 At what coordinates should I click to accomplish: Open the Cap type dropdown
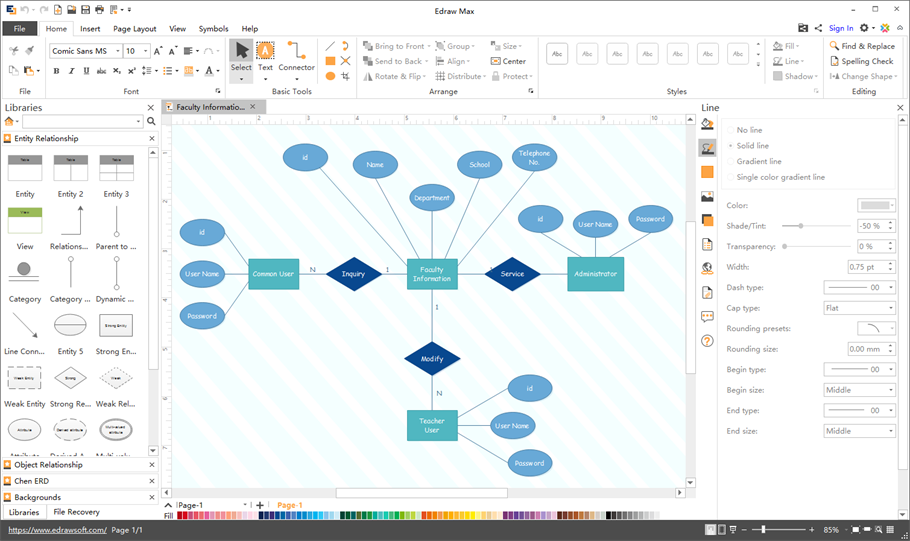859,308
